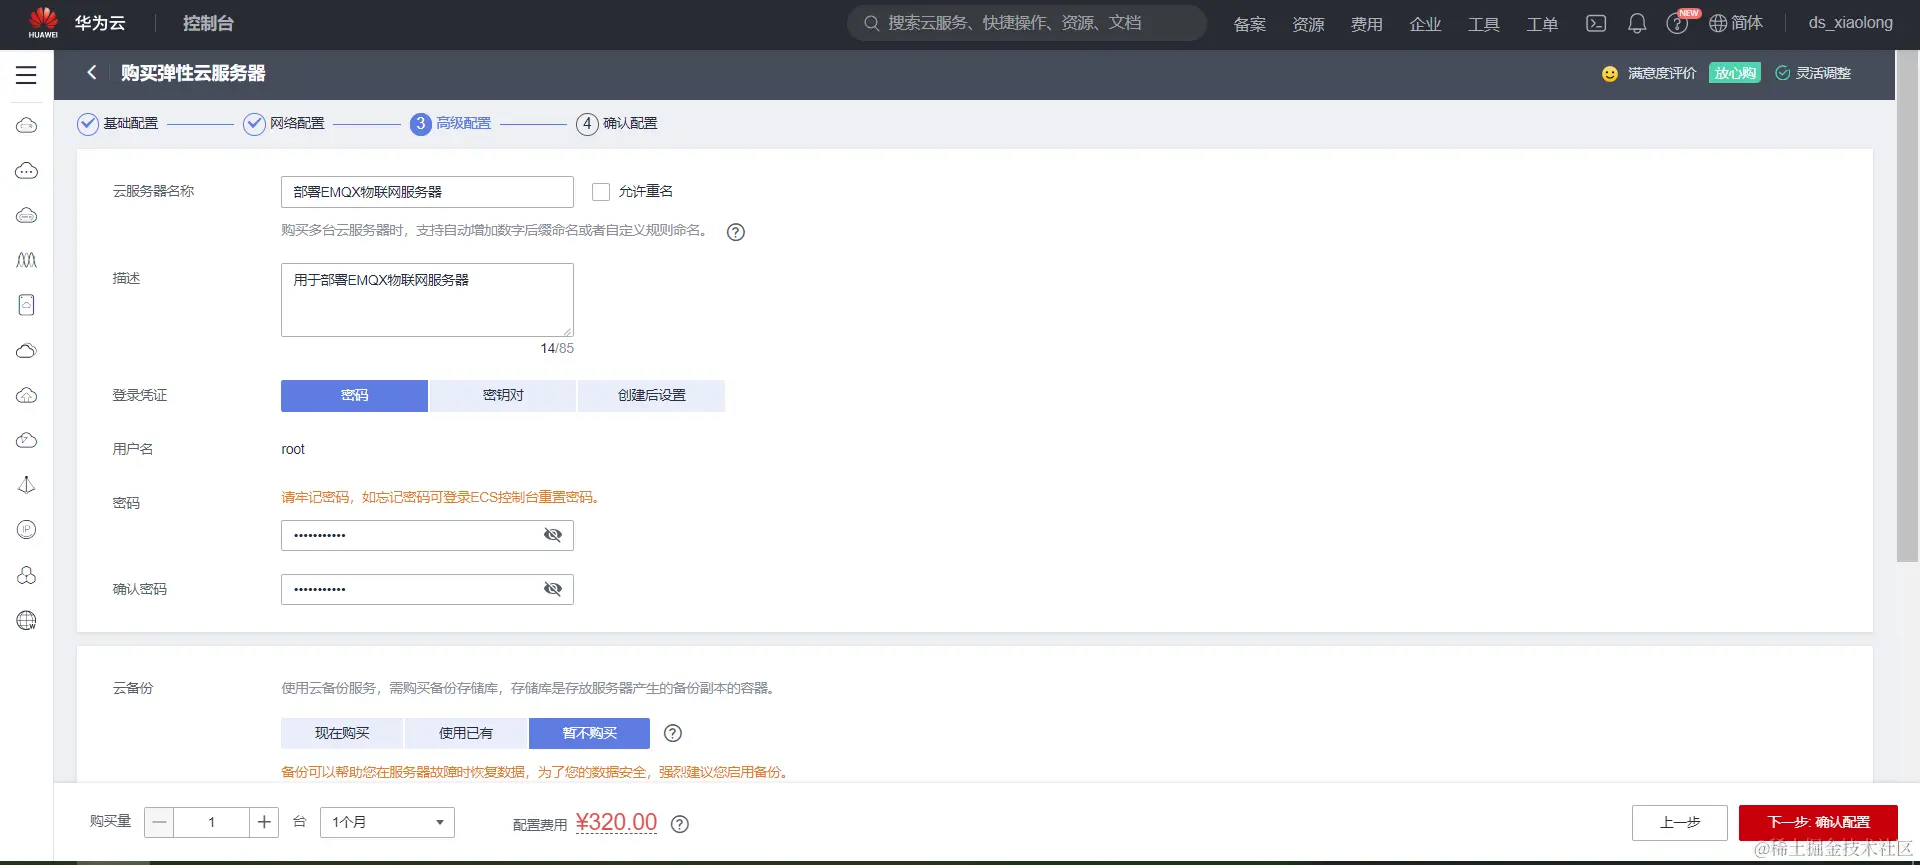Click the wave-shaped icon in the sidebar

(26, 260)
